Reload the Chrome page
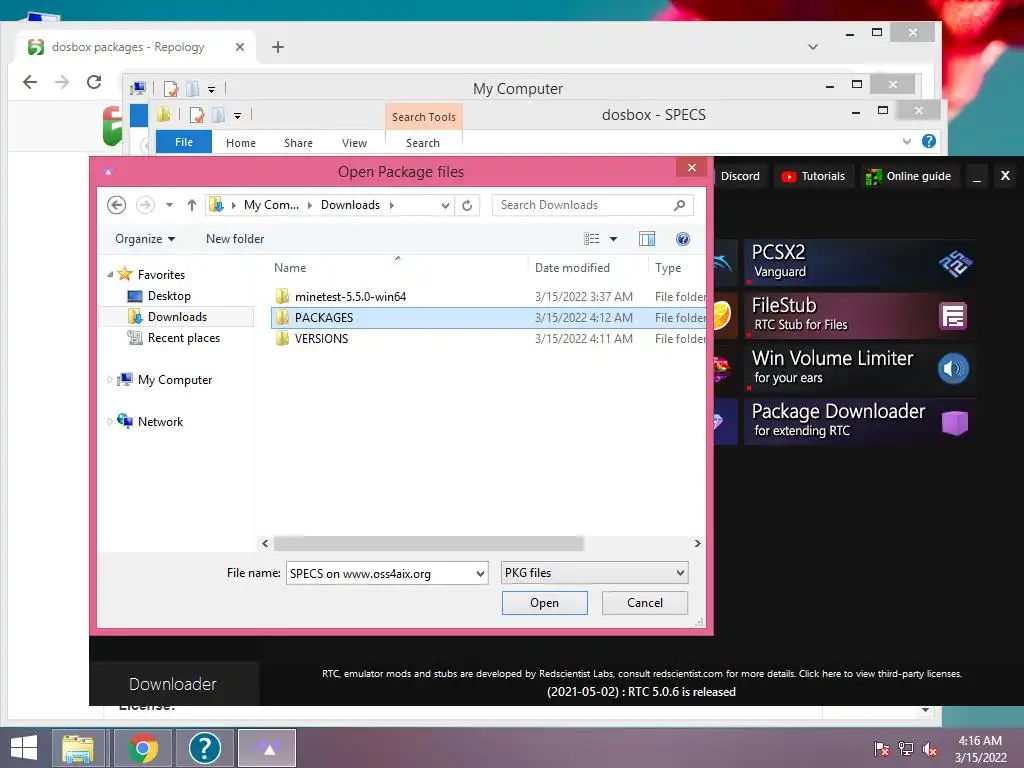 94,82
